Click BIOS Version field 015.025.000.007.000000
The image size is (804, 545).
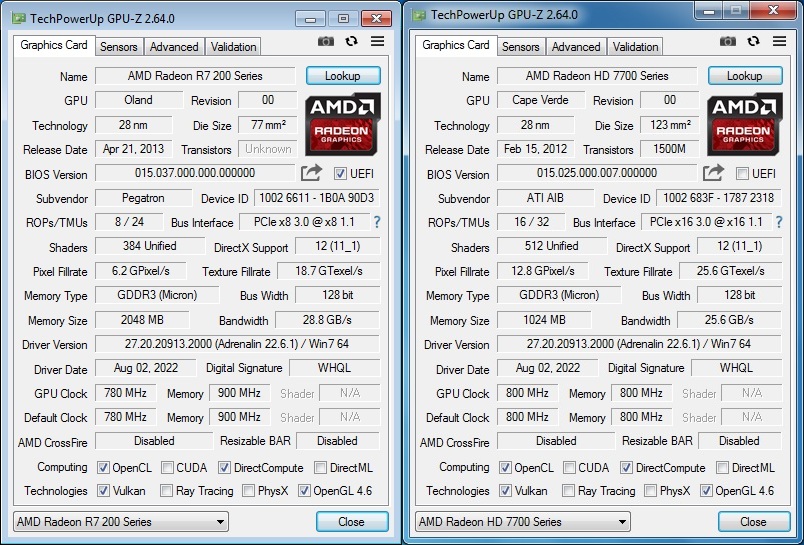tap(597, 173)
